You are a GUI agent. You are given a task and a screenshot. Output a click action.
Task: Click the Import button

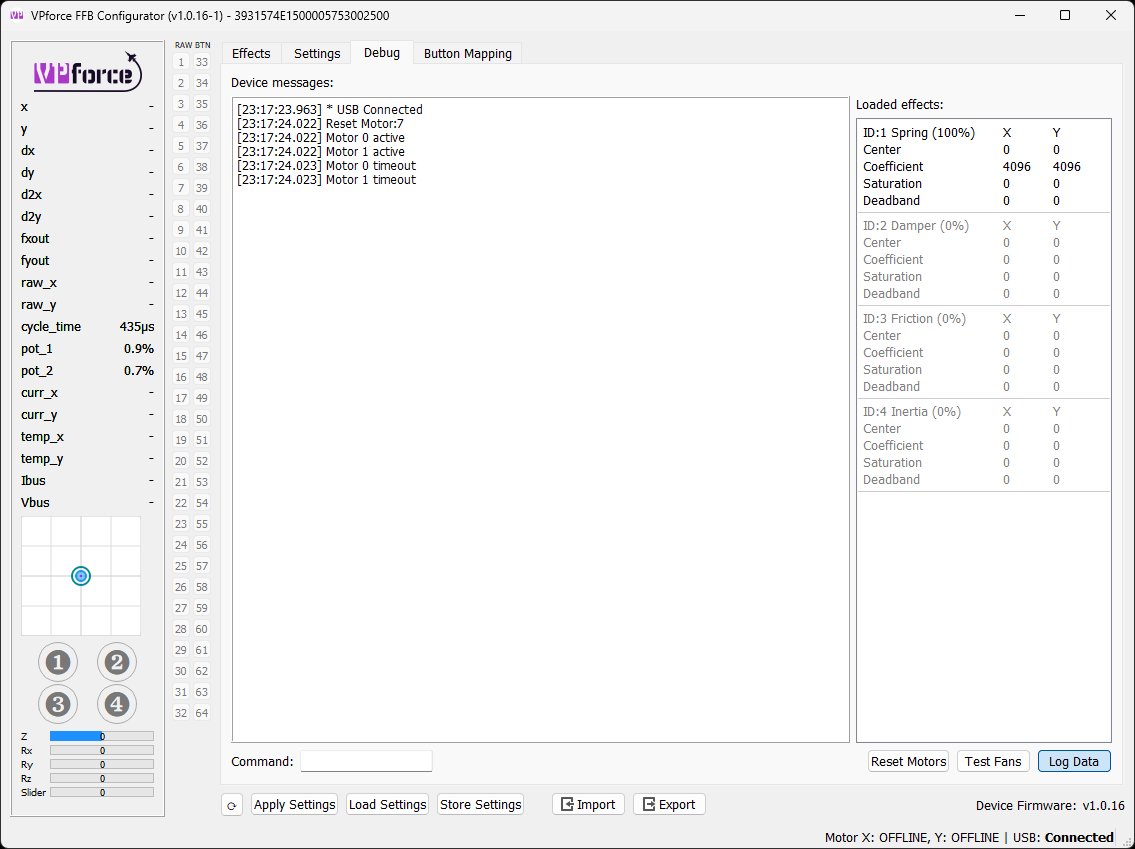point(588,805)
